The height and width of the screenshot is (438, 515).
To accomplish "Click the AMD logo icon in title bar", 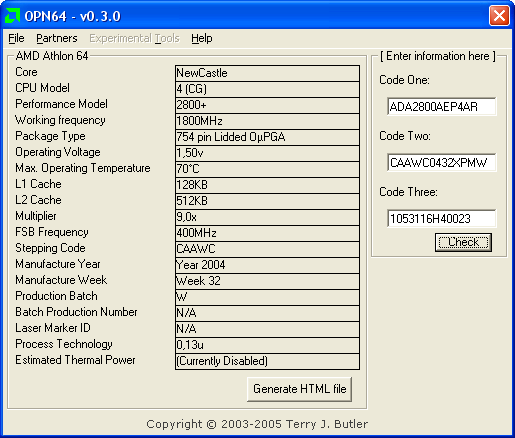I will pos(12,15).
